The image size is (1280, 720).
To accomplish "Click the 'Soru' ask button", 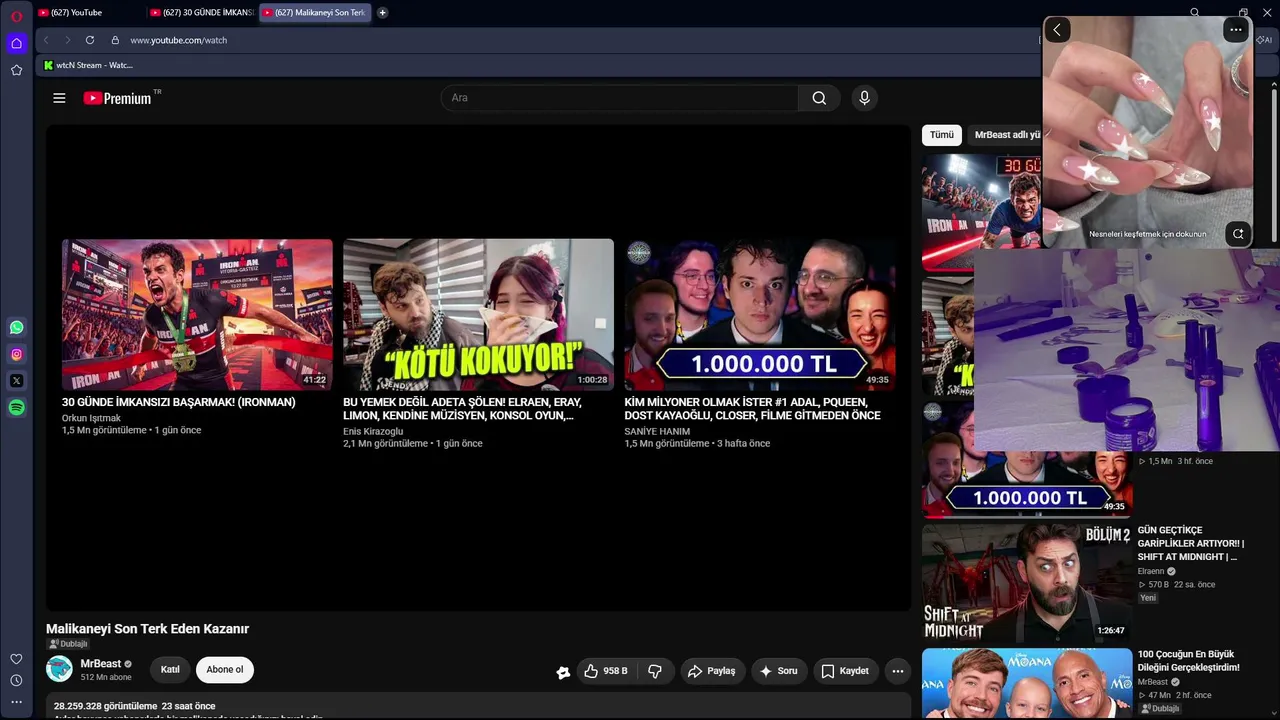I will coord(778,671).
